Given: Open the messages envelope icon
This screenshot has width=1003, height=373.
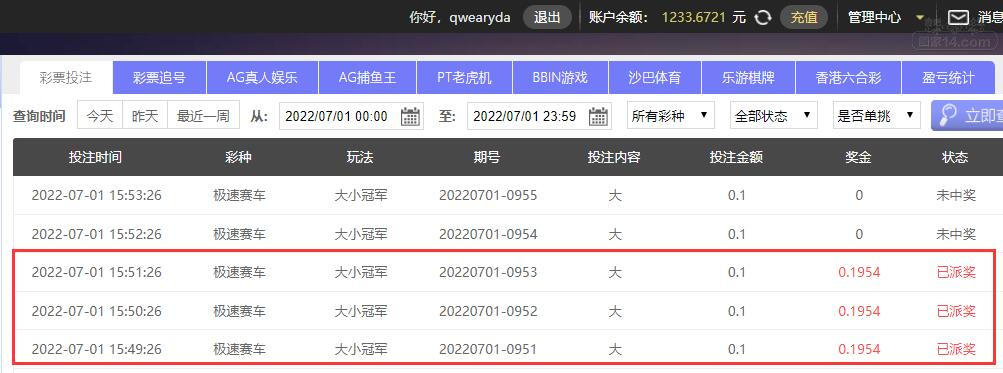Looking at the screenshot, I should [958, 18].
